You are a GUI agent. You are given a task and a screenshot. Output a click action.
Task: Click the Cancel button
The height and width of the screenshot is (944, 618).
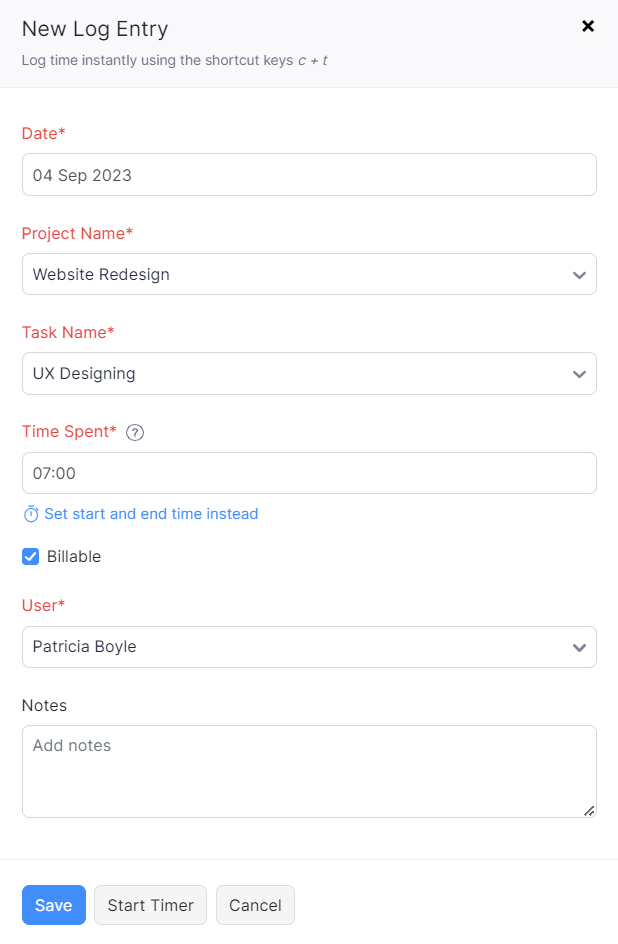255,905
